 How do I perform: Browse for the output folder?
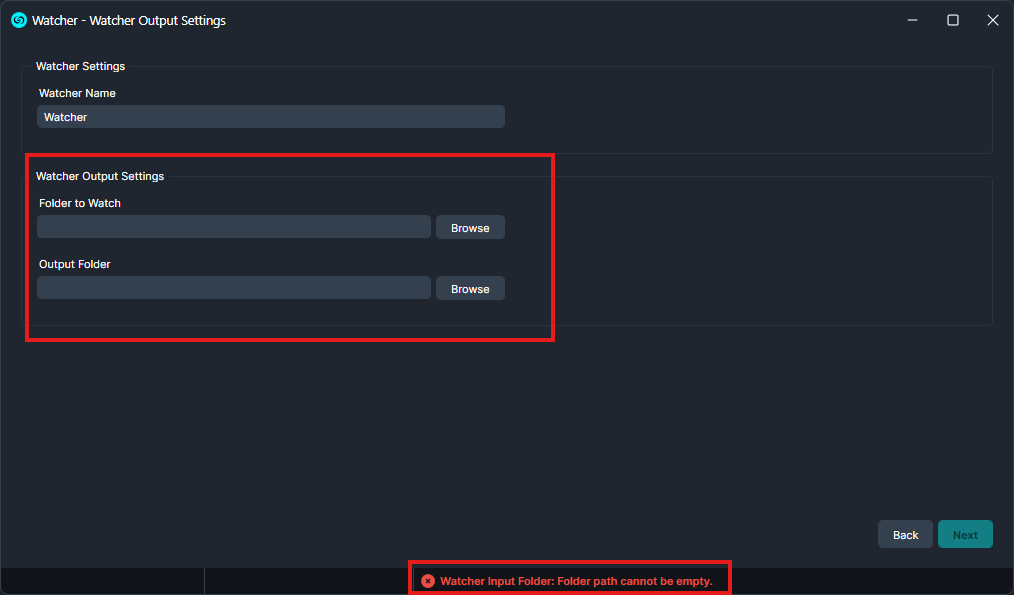(x=470, y=288)
